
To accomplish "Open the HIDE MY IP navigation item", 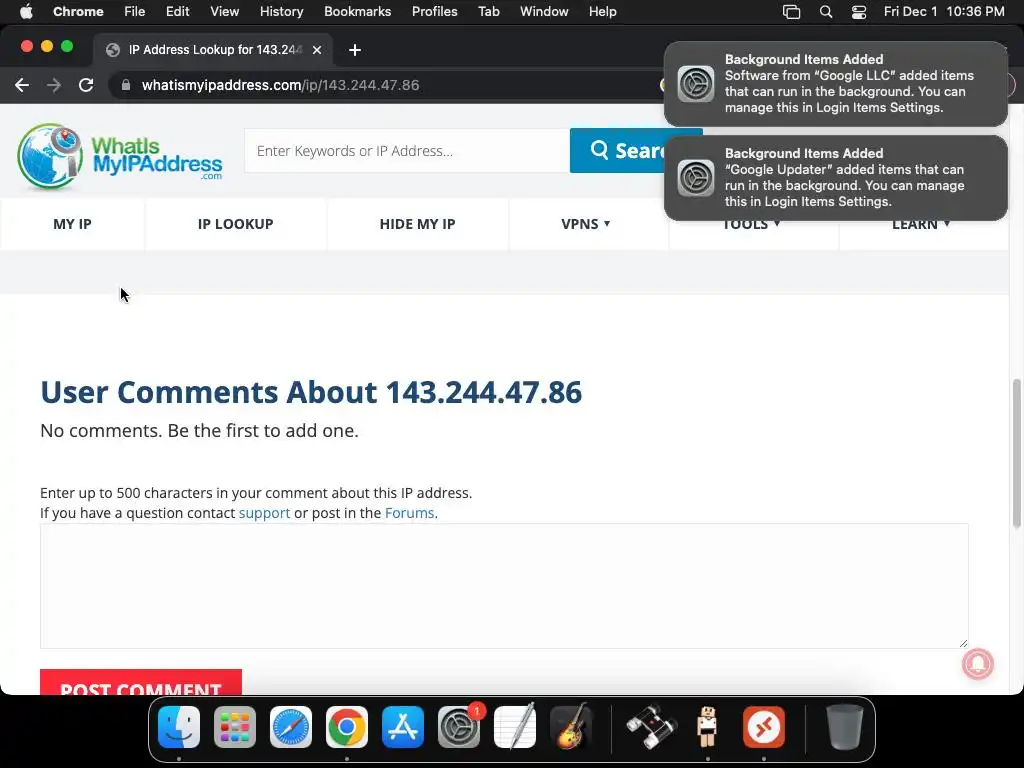I will pos(417,224).
